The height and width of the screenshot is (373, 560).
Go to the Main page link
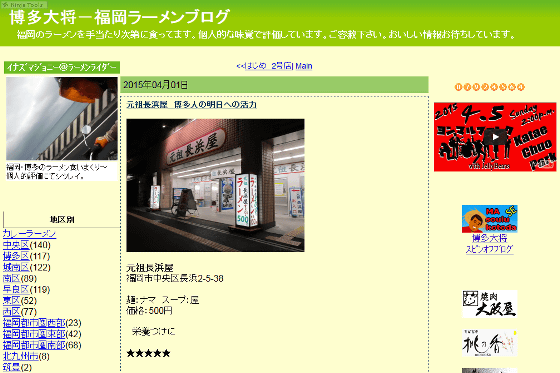point(304,66)
